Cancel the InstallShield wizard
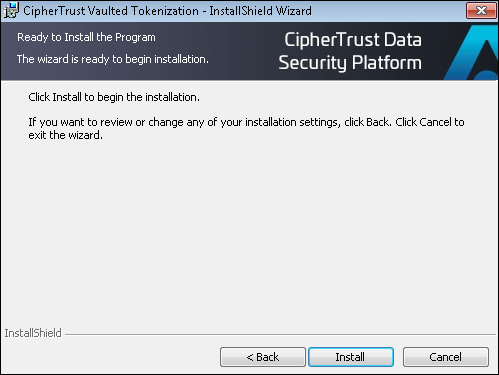Image resolution: width=499 pixels, height=375 pixels. [446, 357]
